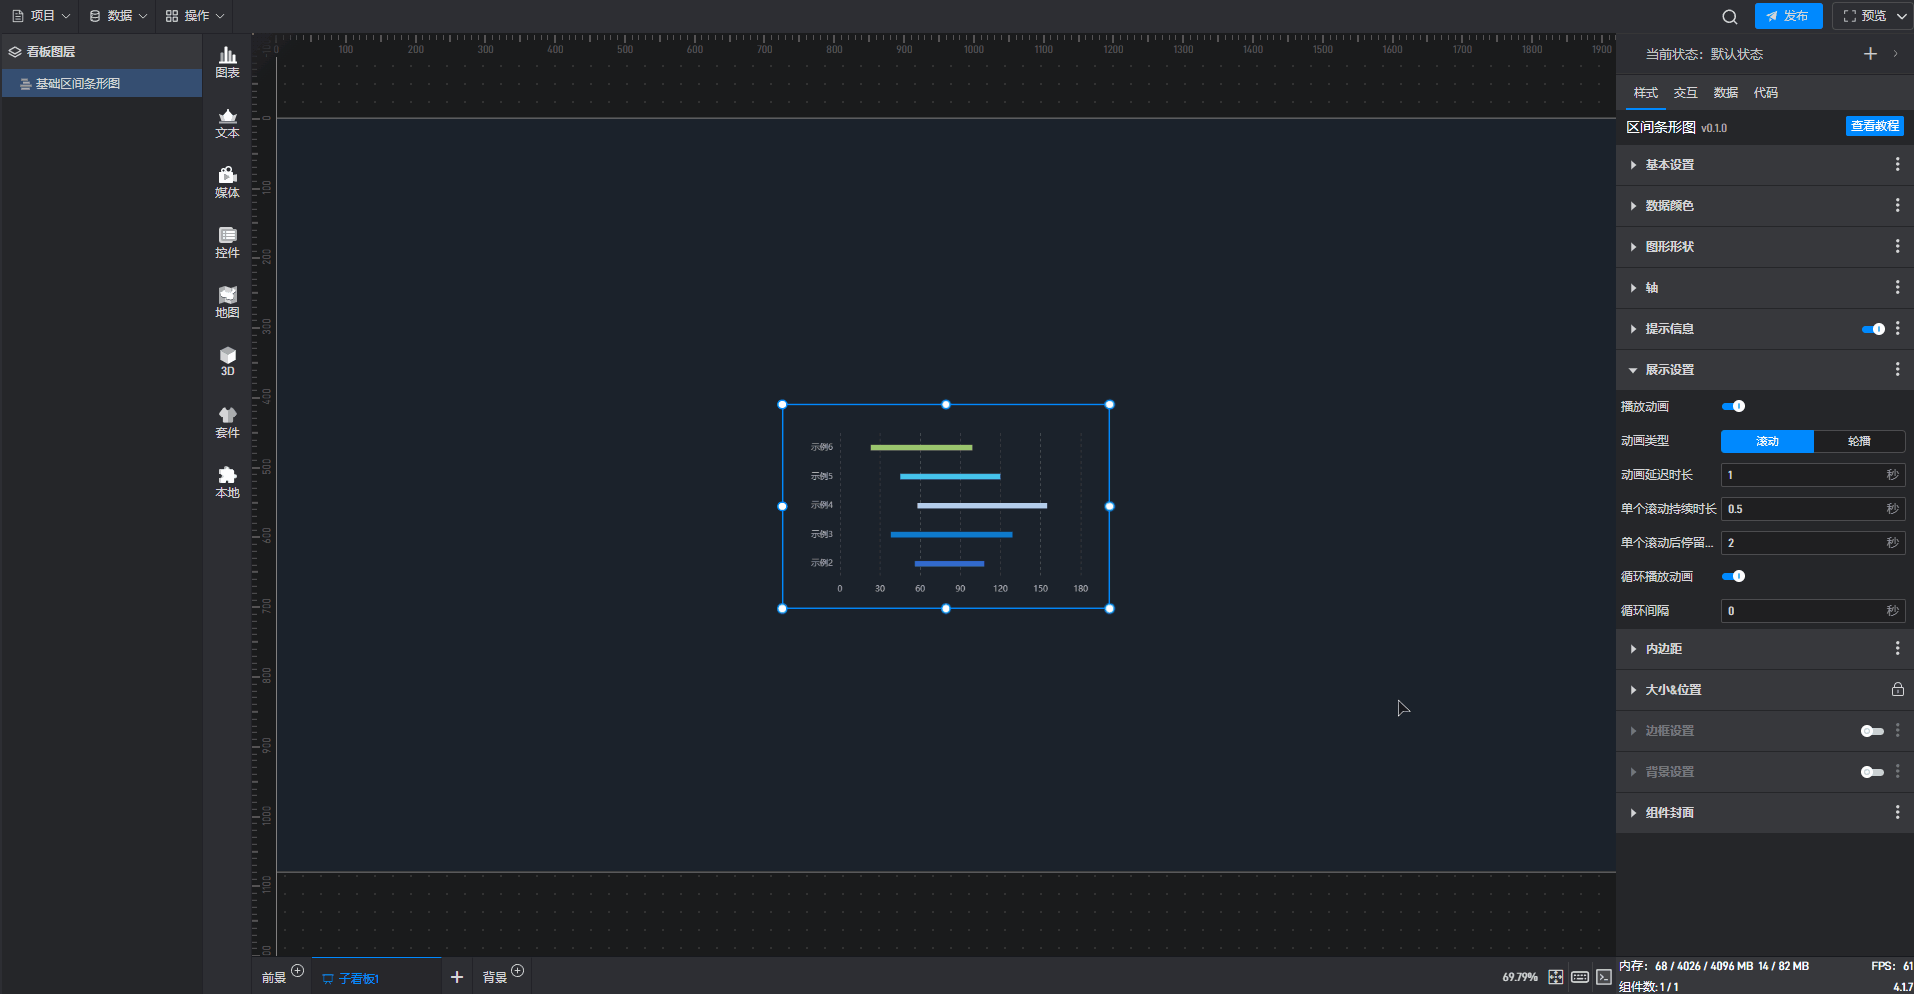Click the circled plus next to 背景
1914x994 pixels.
(x=517, y=971)
